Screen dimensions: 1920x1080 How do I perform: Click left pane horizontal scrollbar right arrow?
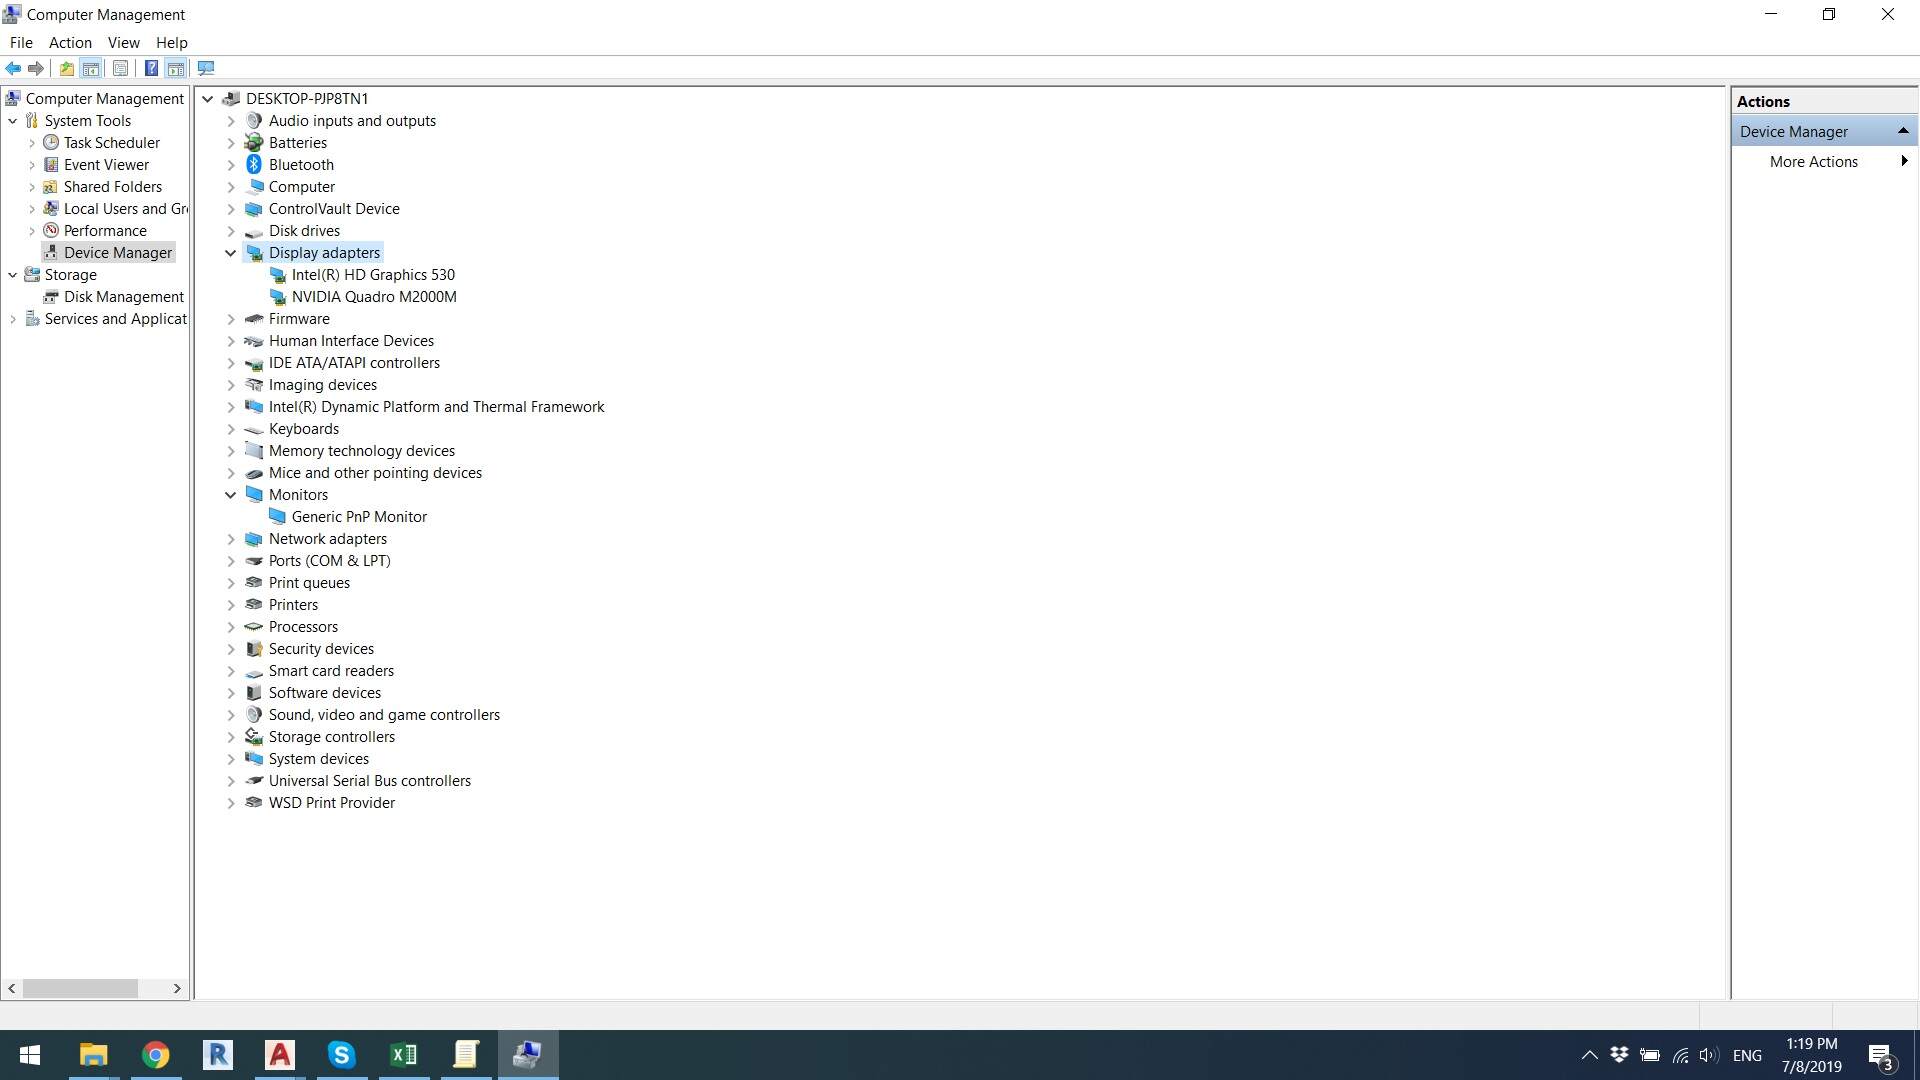click(x=177, y=988)
